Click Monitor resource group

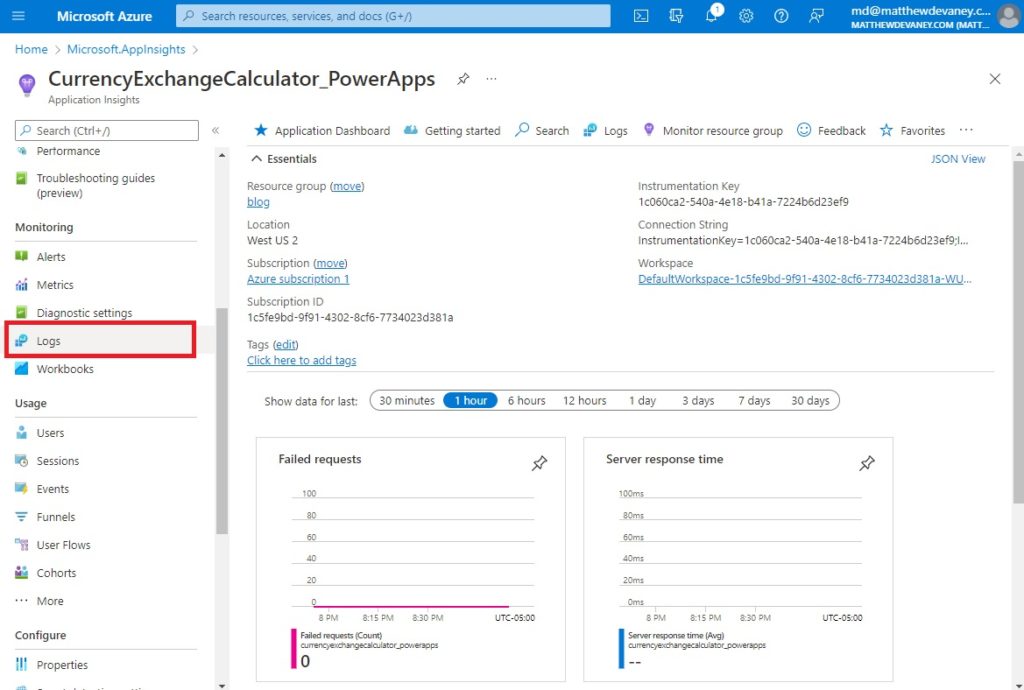click(713, 131)
